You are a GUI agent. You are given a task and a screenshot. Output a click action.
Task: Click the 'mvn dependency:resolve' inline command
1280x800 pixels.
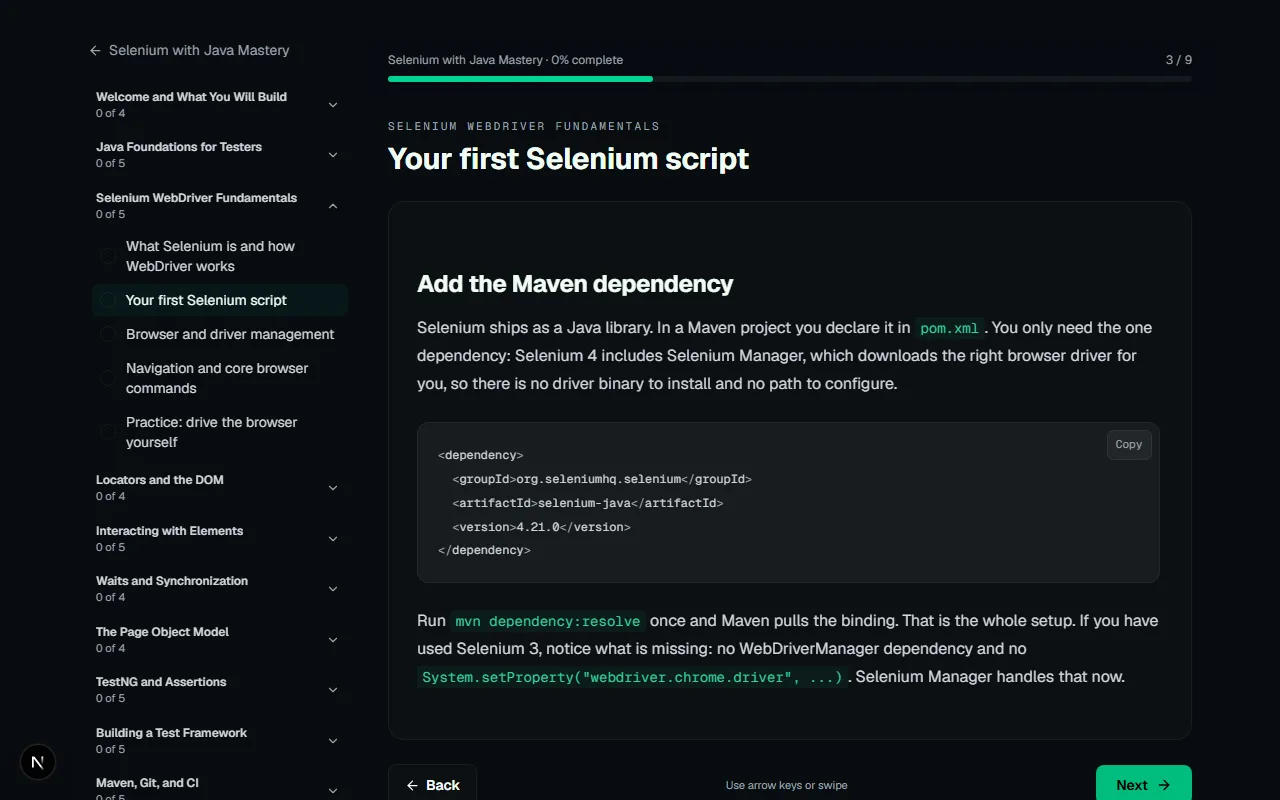click(x=548, y=621)
